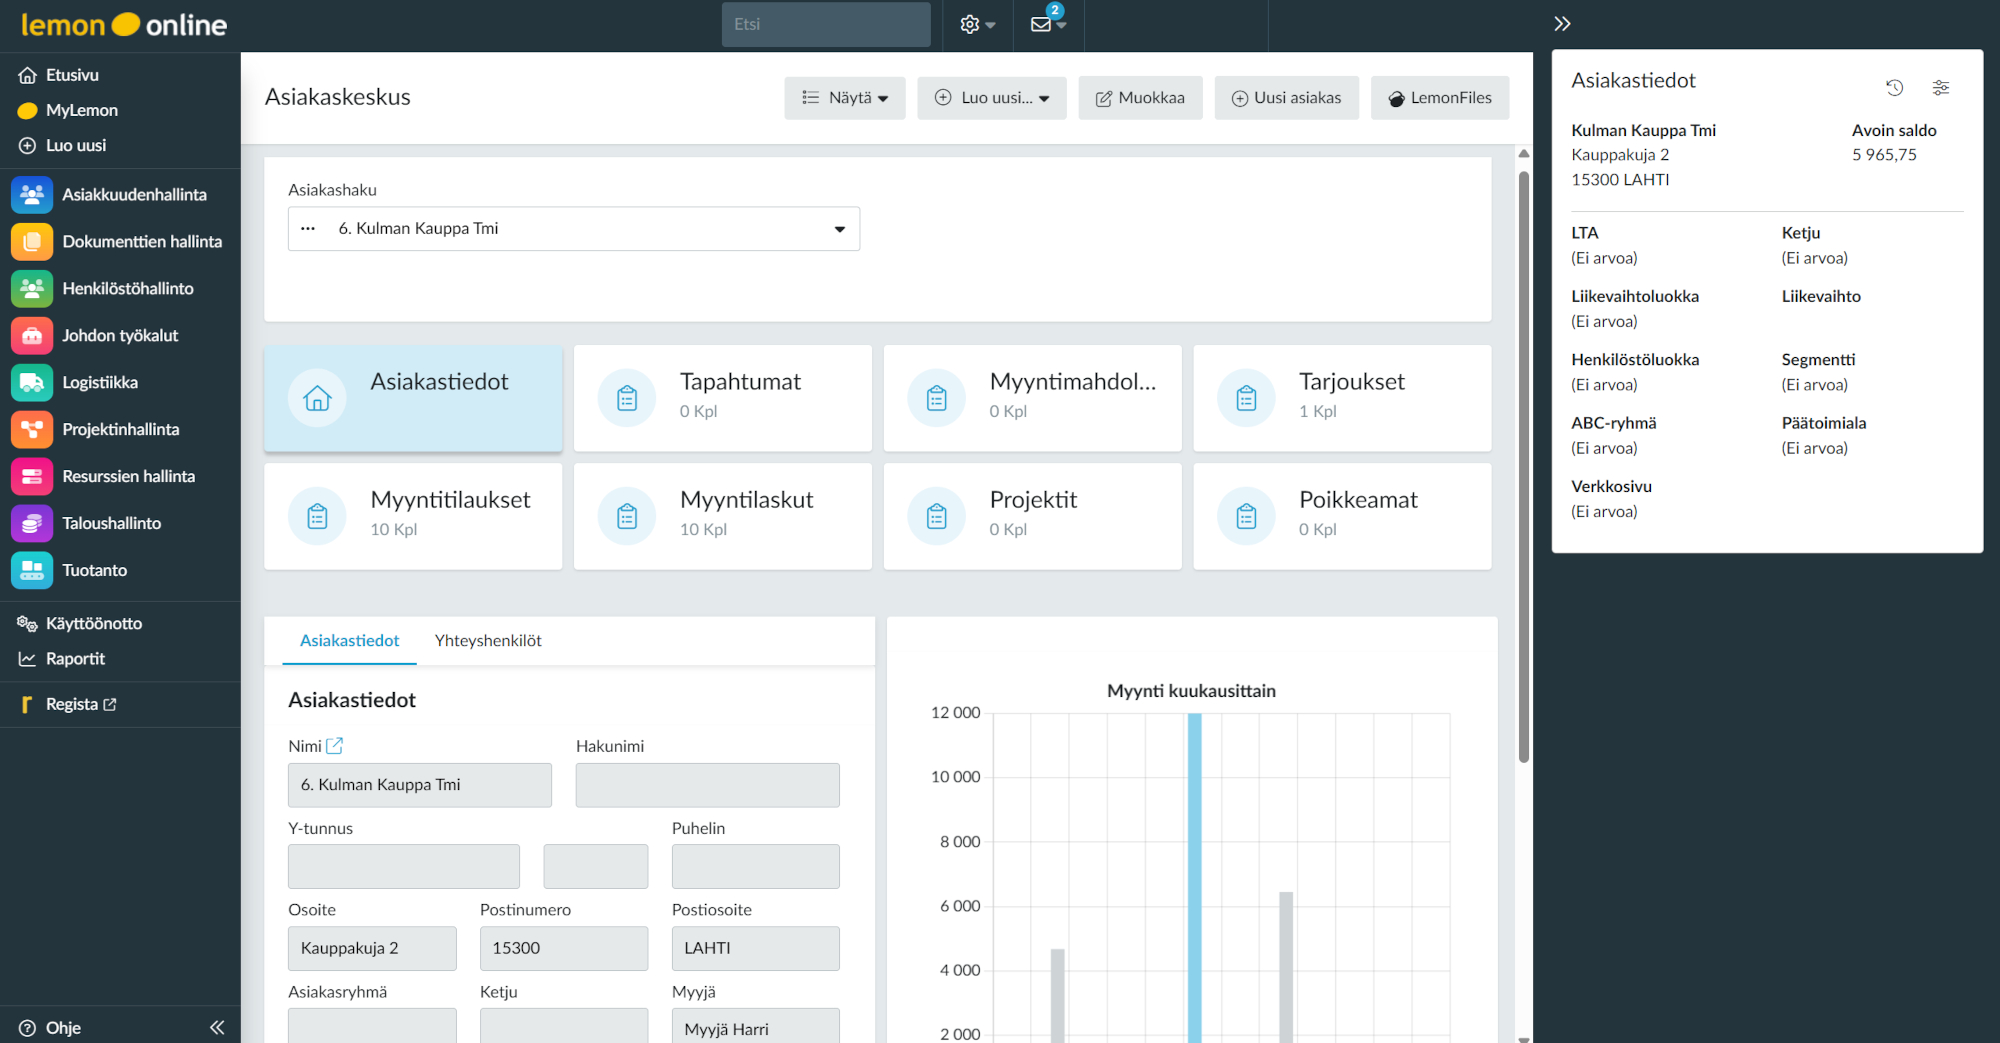Open the Taloushallinto module icon

coord(31,523)
